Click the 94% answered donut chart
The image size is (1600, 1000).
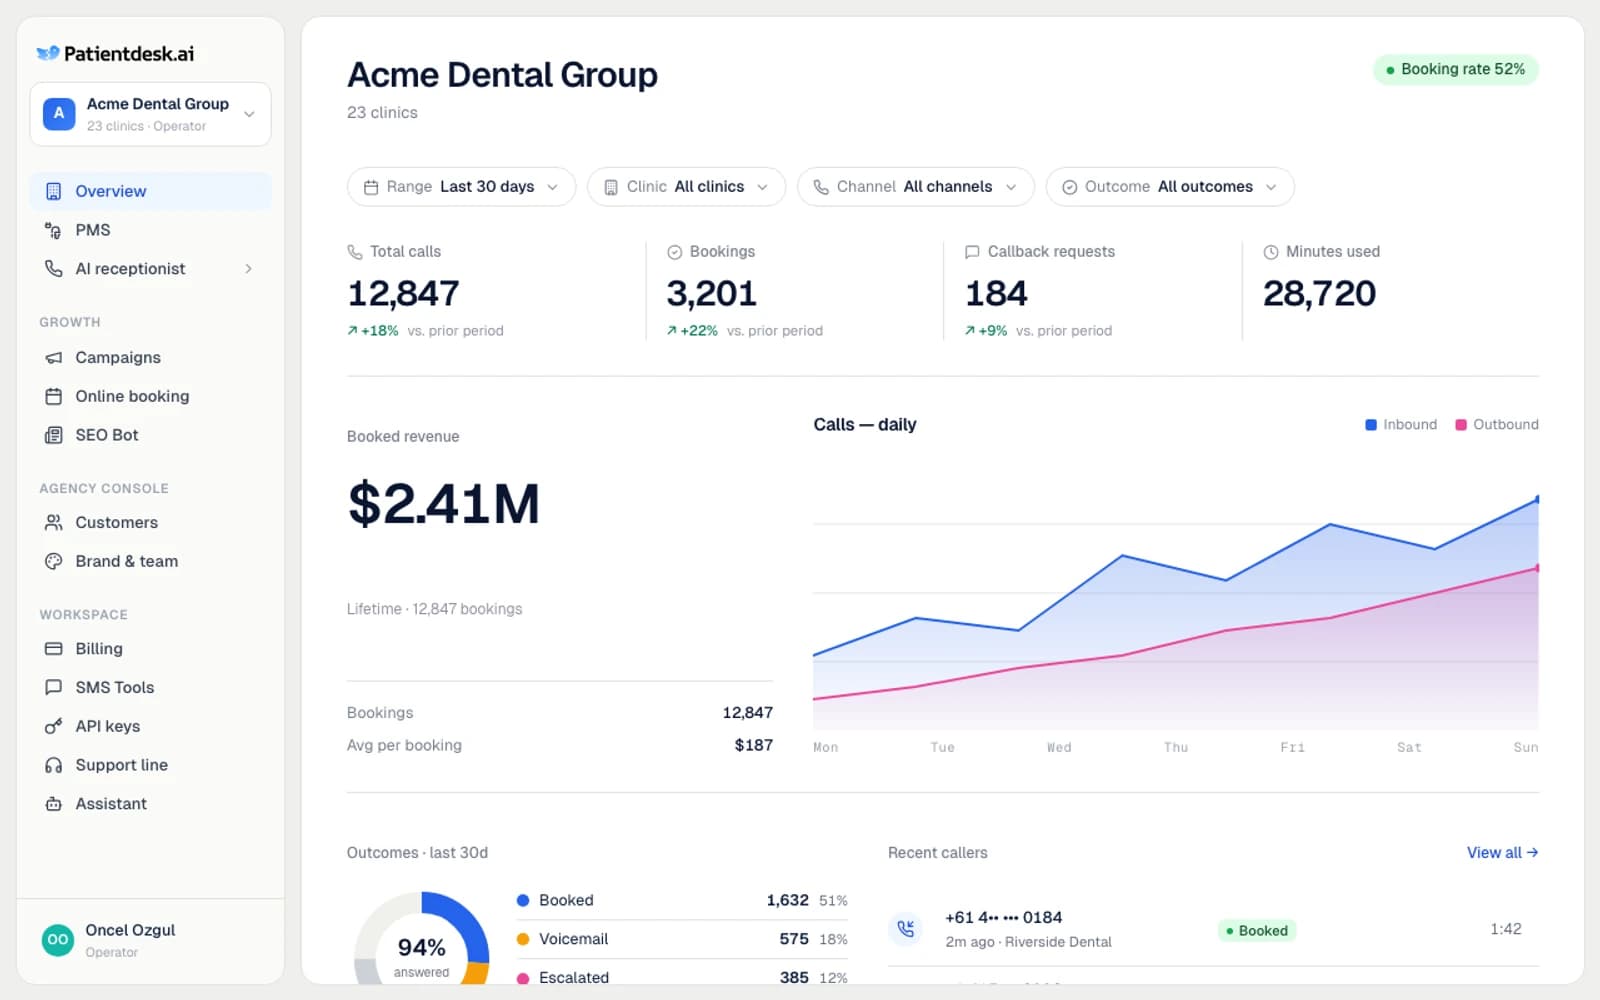click(422, 940)
